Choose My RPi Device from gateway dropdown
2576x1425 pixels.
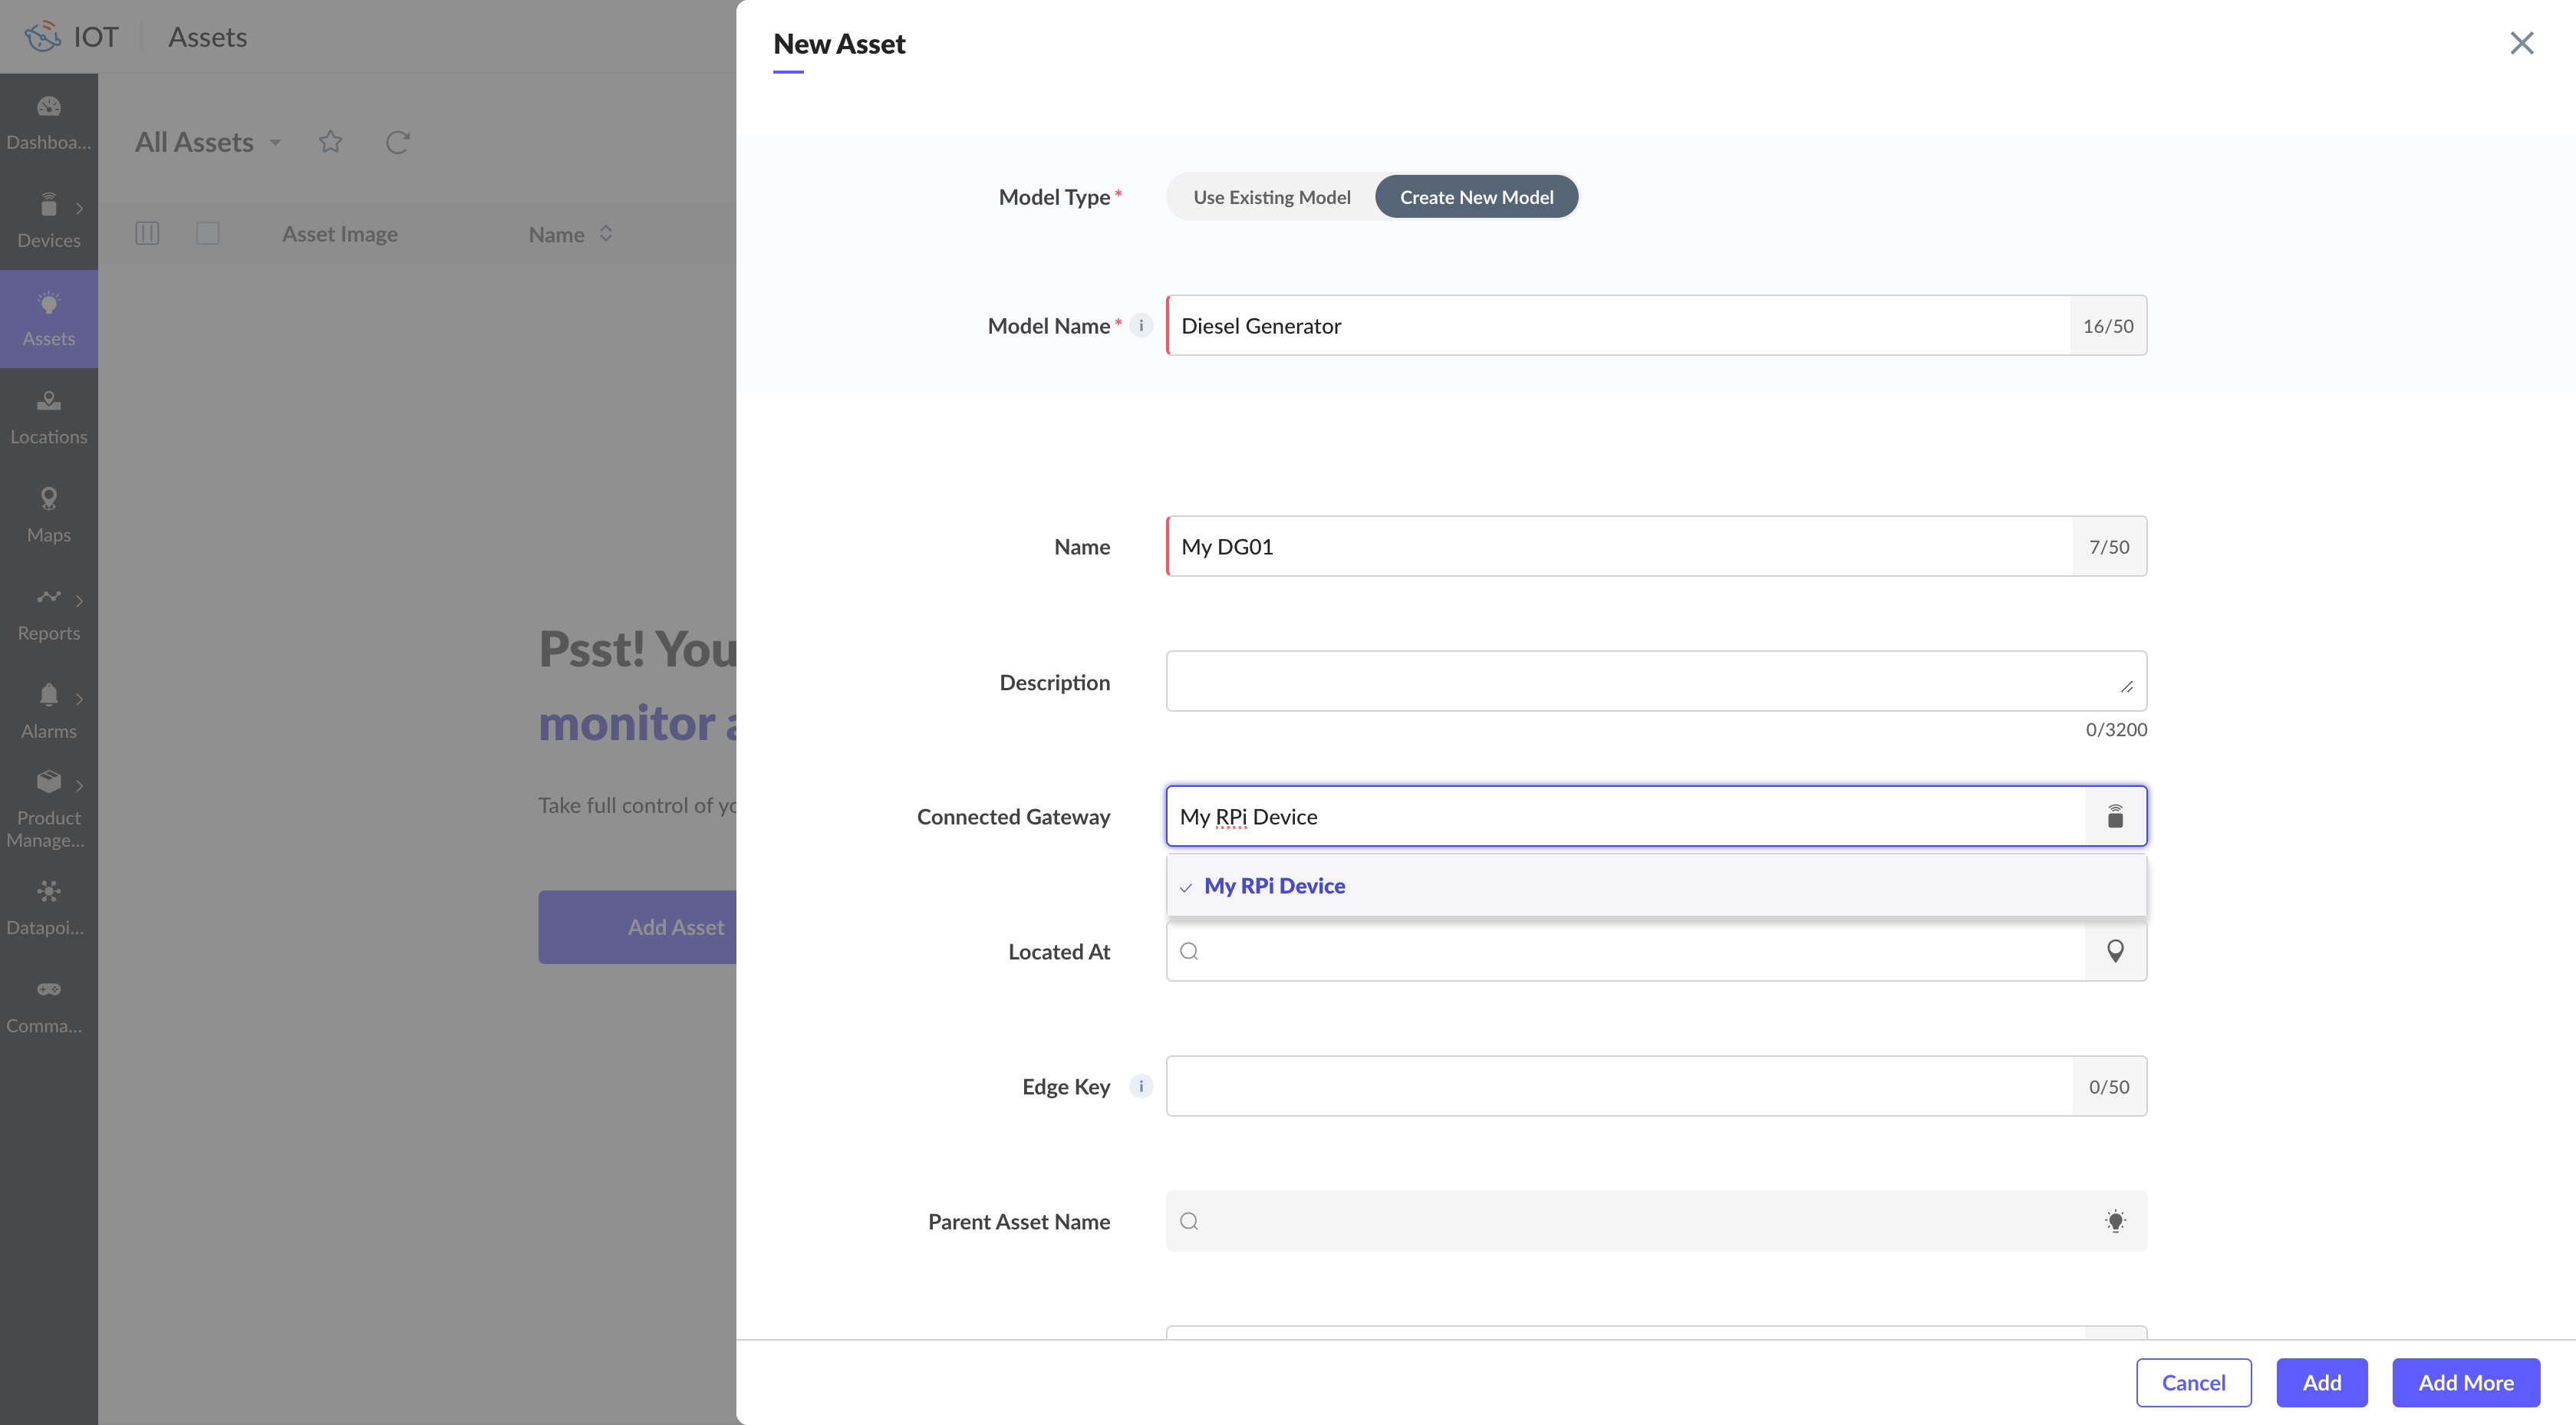coord(1274,886)
